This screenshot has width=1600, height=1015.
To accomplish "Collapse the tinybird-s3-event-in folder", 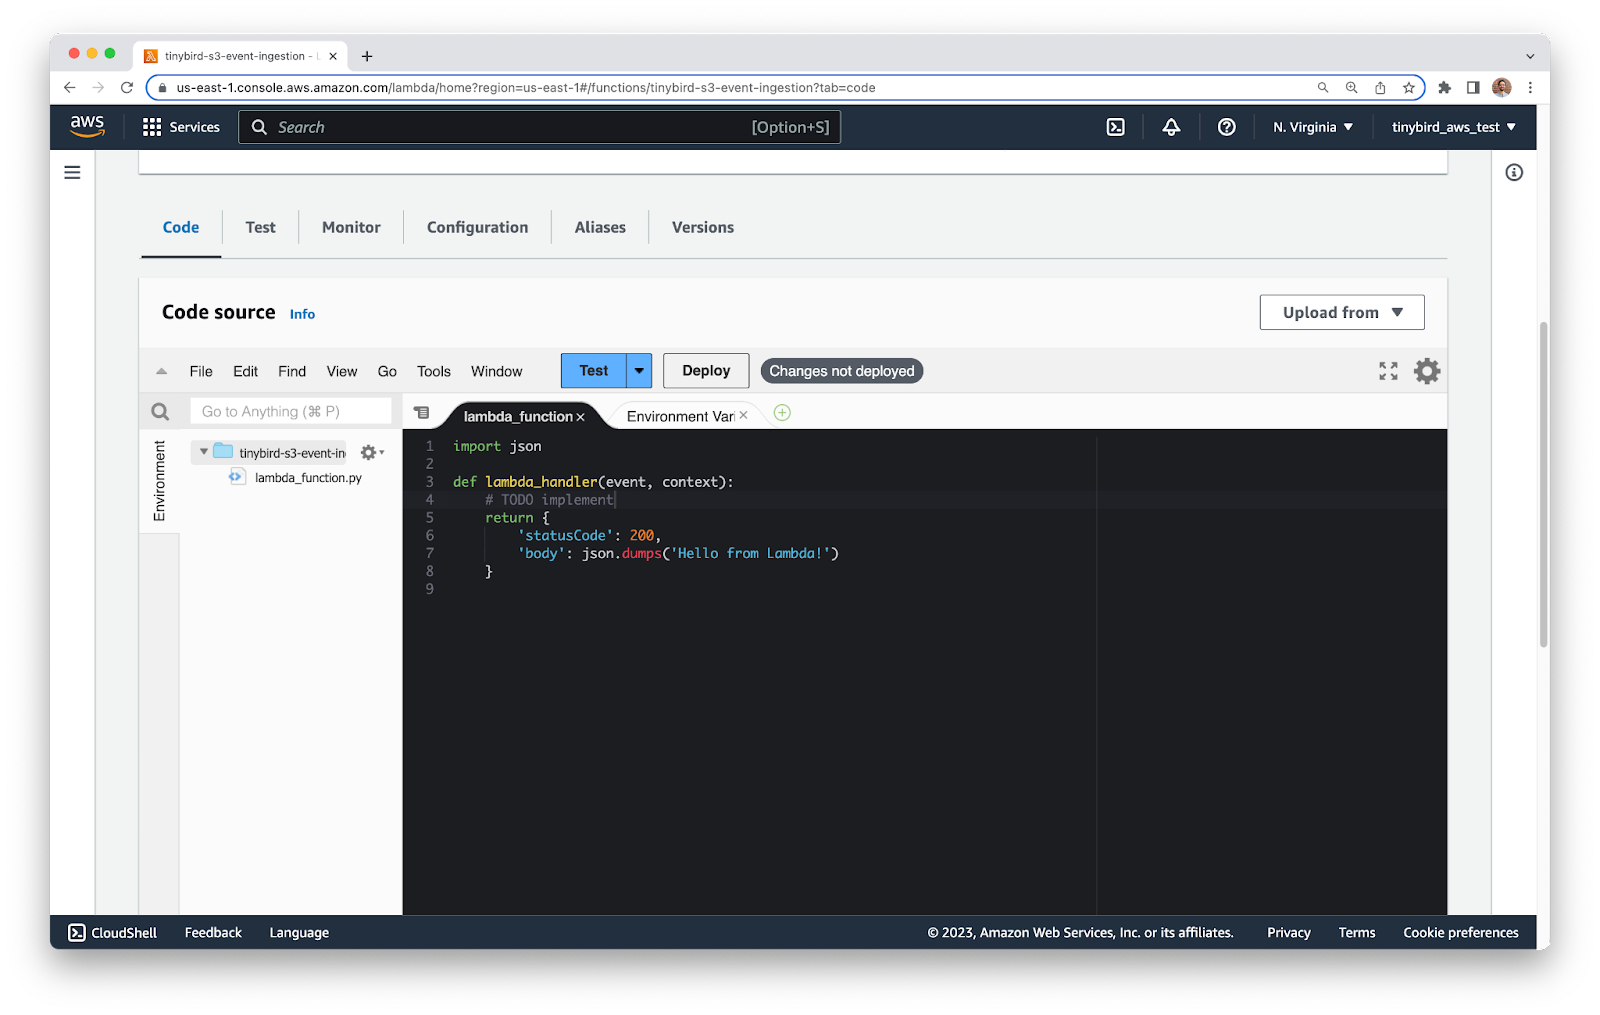I will click(204, 452).
